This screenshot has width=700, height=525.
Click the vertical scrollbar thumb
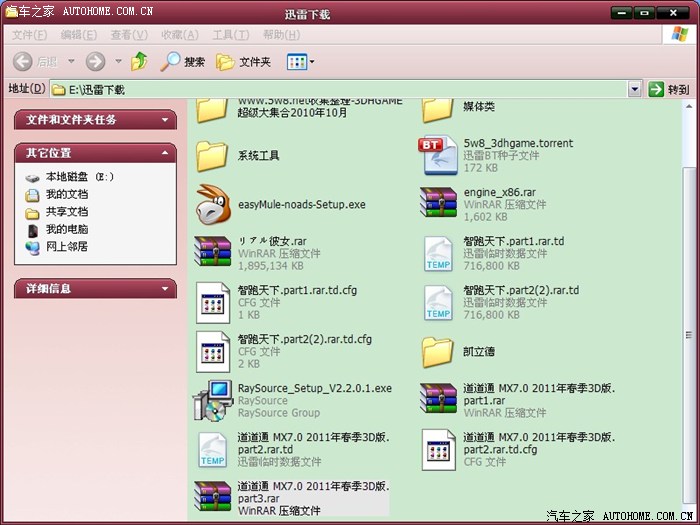tap(689, 335)
